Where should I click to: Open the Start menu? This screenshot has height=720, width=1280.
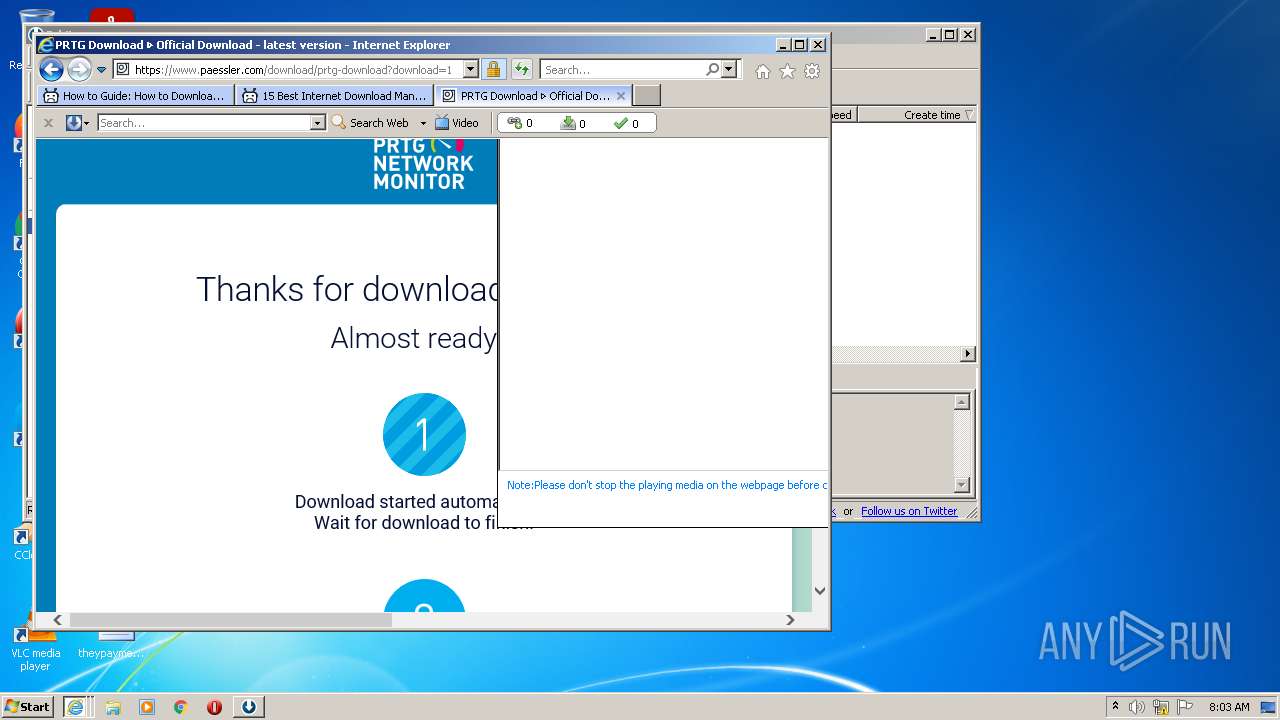[x=28, y=706]
